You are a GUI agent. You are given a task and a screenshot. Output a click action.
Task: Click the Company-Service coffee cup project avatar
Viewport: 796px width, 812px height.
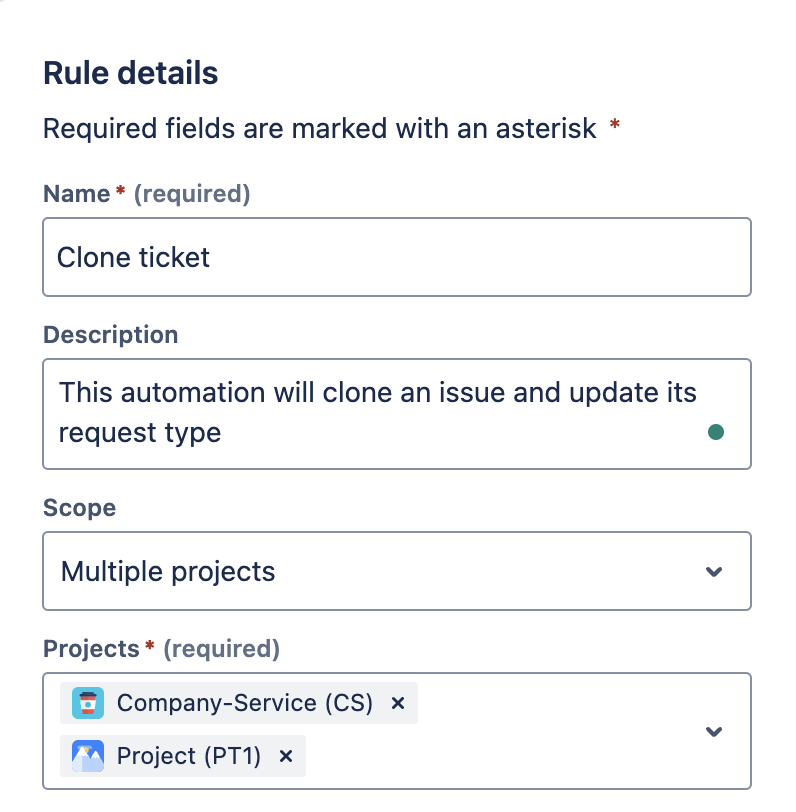[88, 703]
